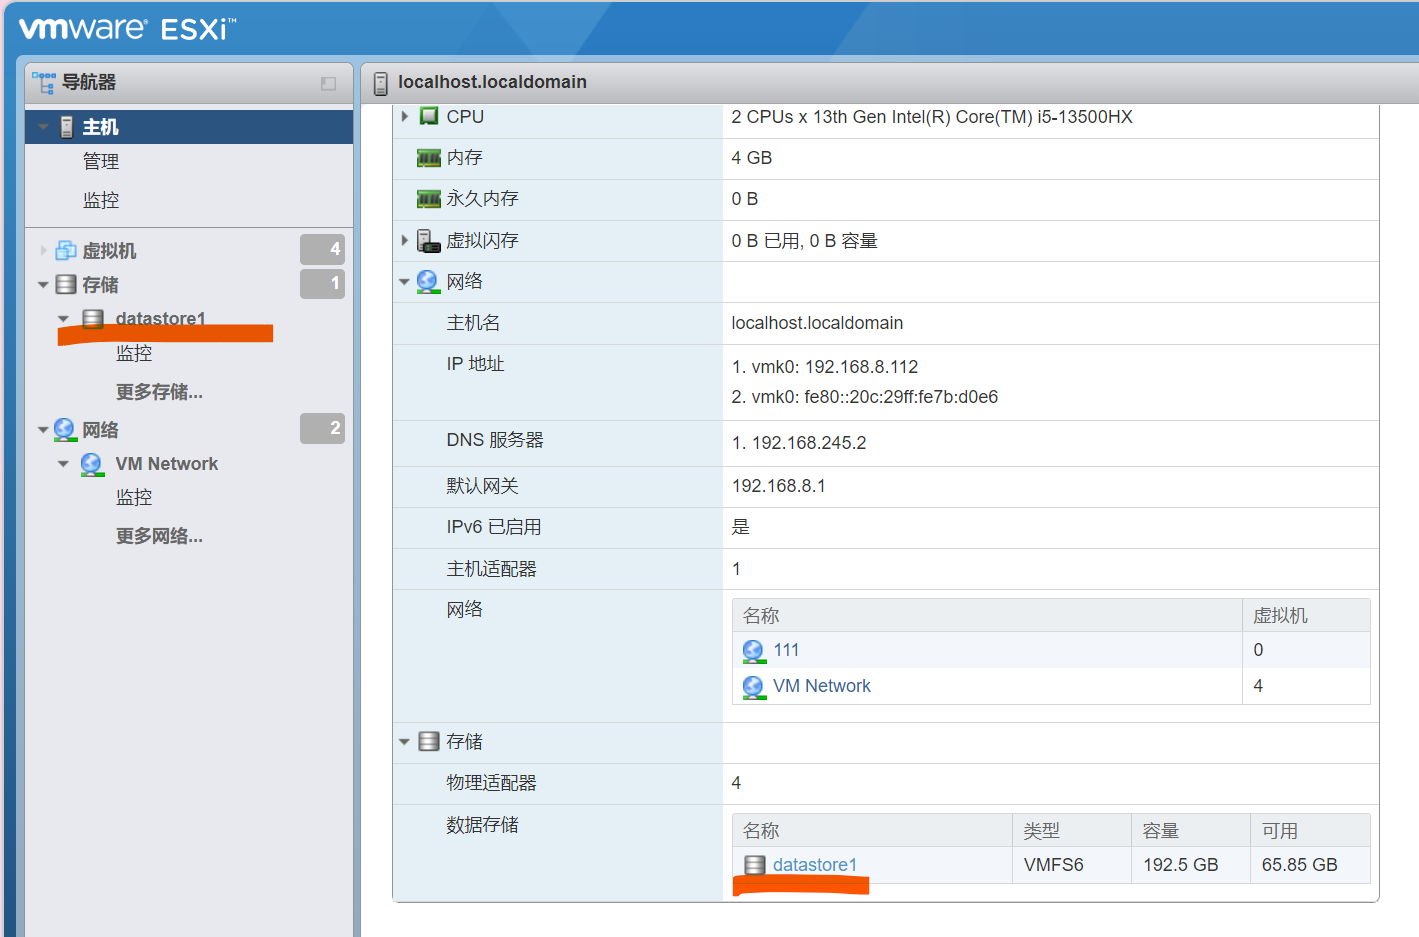Collapse the 网络 hardware section
This screenshot has height=937, width=1419.
pyautogui.click(x=404, y=282)
